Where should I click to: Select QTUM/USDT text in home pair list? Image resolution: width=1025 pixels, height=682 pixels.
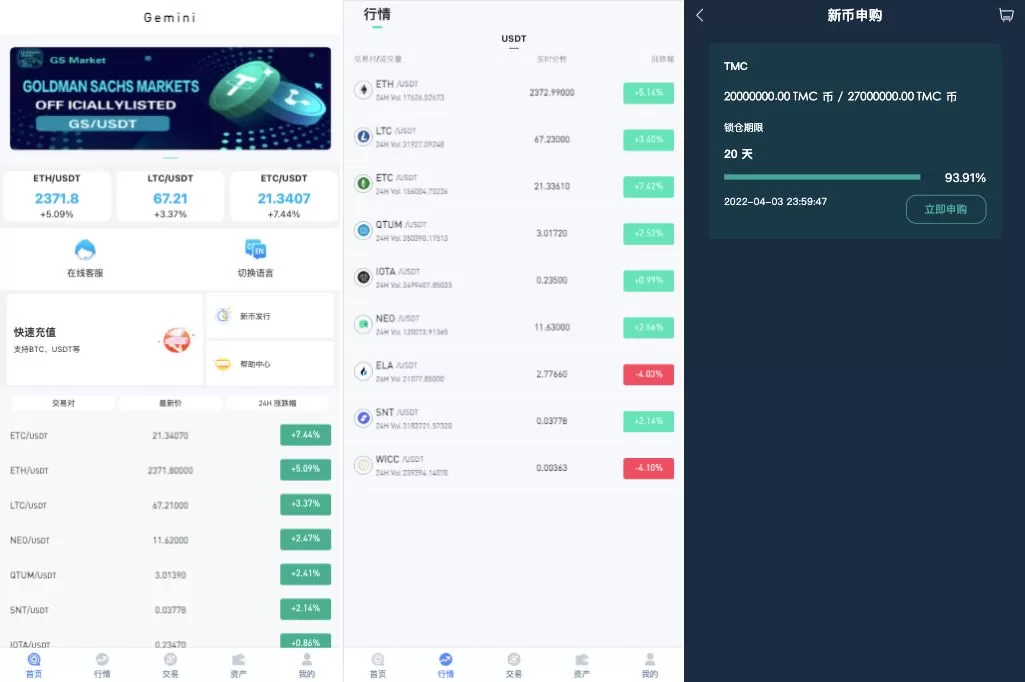click(x=33, y=575)
